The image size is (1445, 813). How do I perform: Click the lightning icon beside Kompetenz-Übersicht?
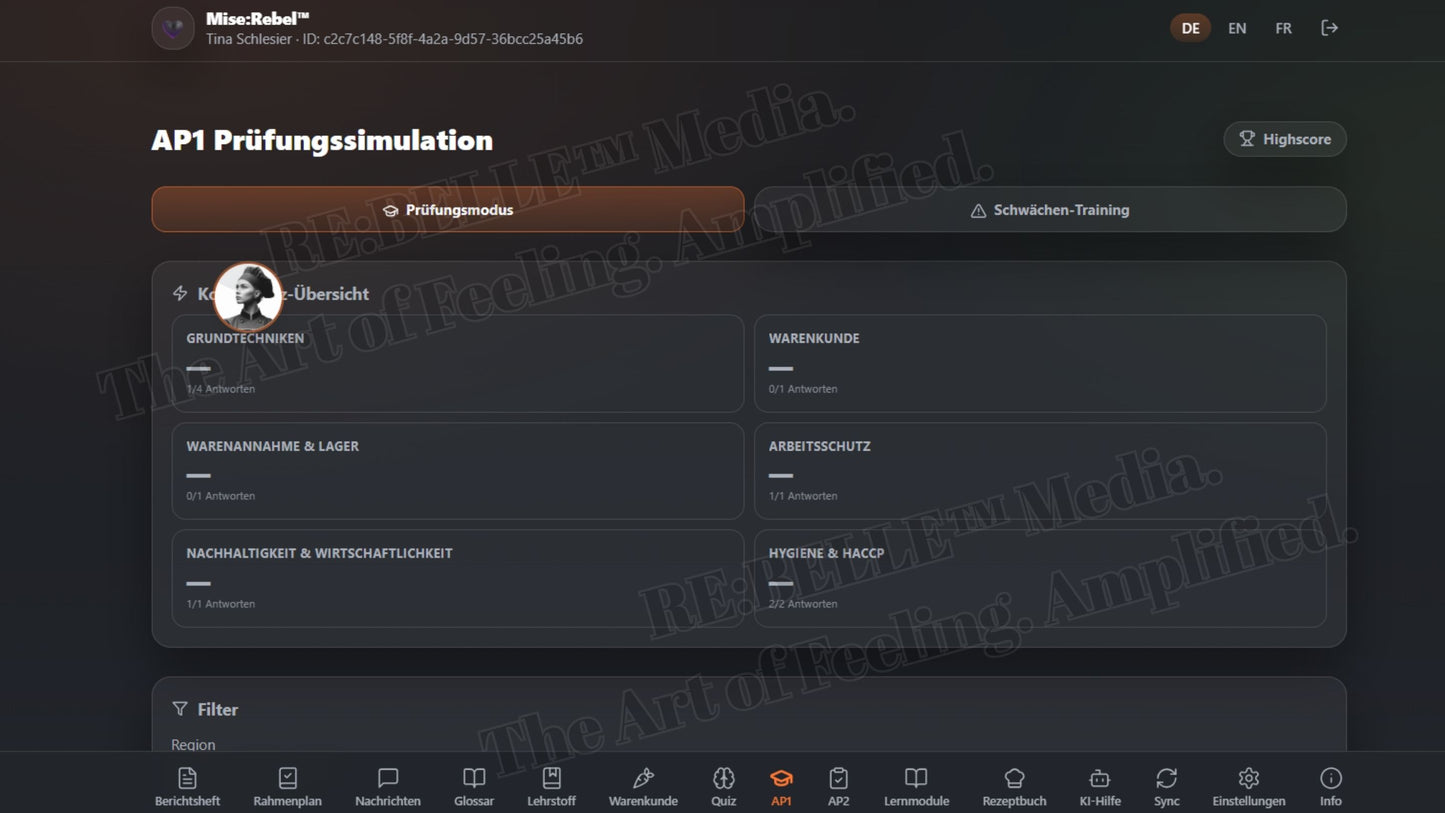[180, 293]
